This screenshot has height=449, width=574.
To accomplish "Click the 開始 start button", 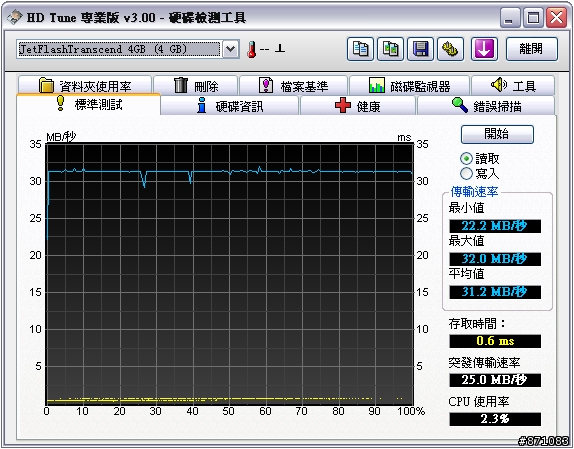I will (x=497, y=134).
